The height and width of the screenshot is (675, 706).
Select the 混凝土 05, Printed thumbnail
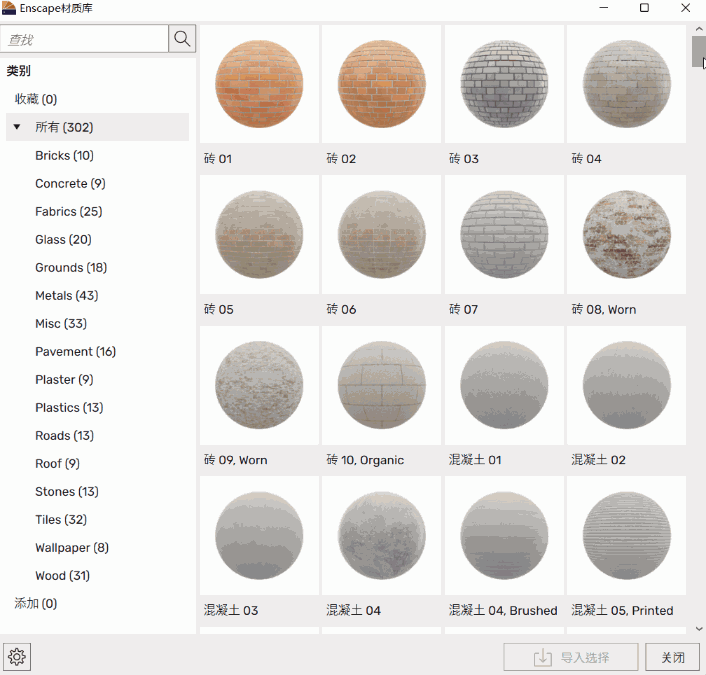(626, 536)
